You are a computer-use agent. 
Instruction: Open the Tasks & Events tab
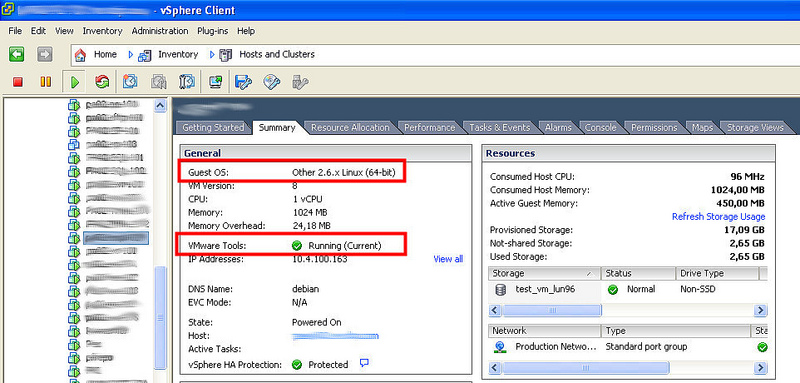[499, 127]
